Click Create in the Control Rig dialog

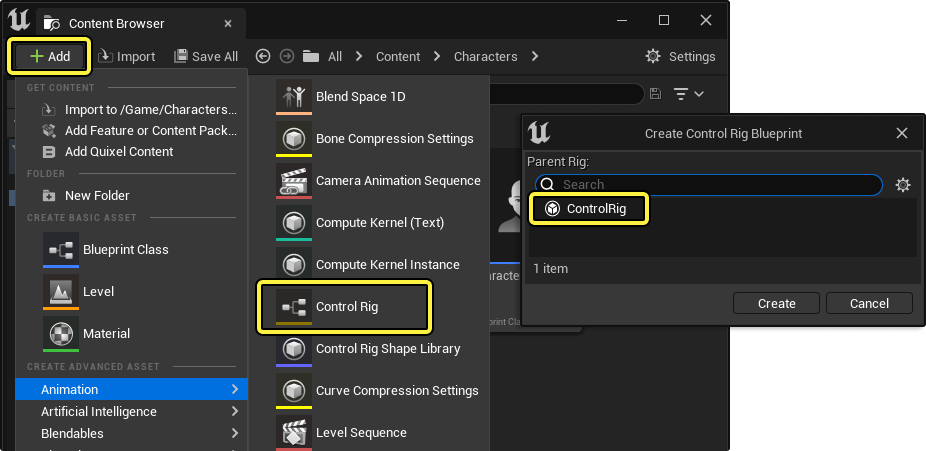[x=776, y=303]
